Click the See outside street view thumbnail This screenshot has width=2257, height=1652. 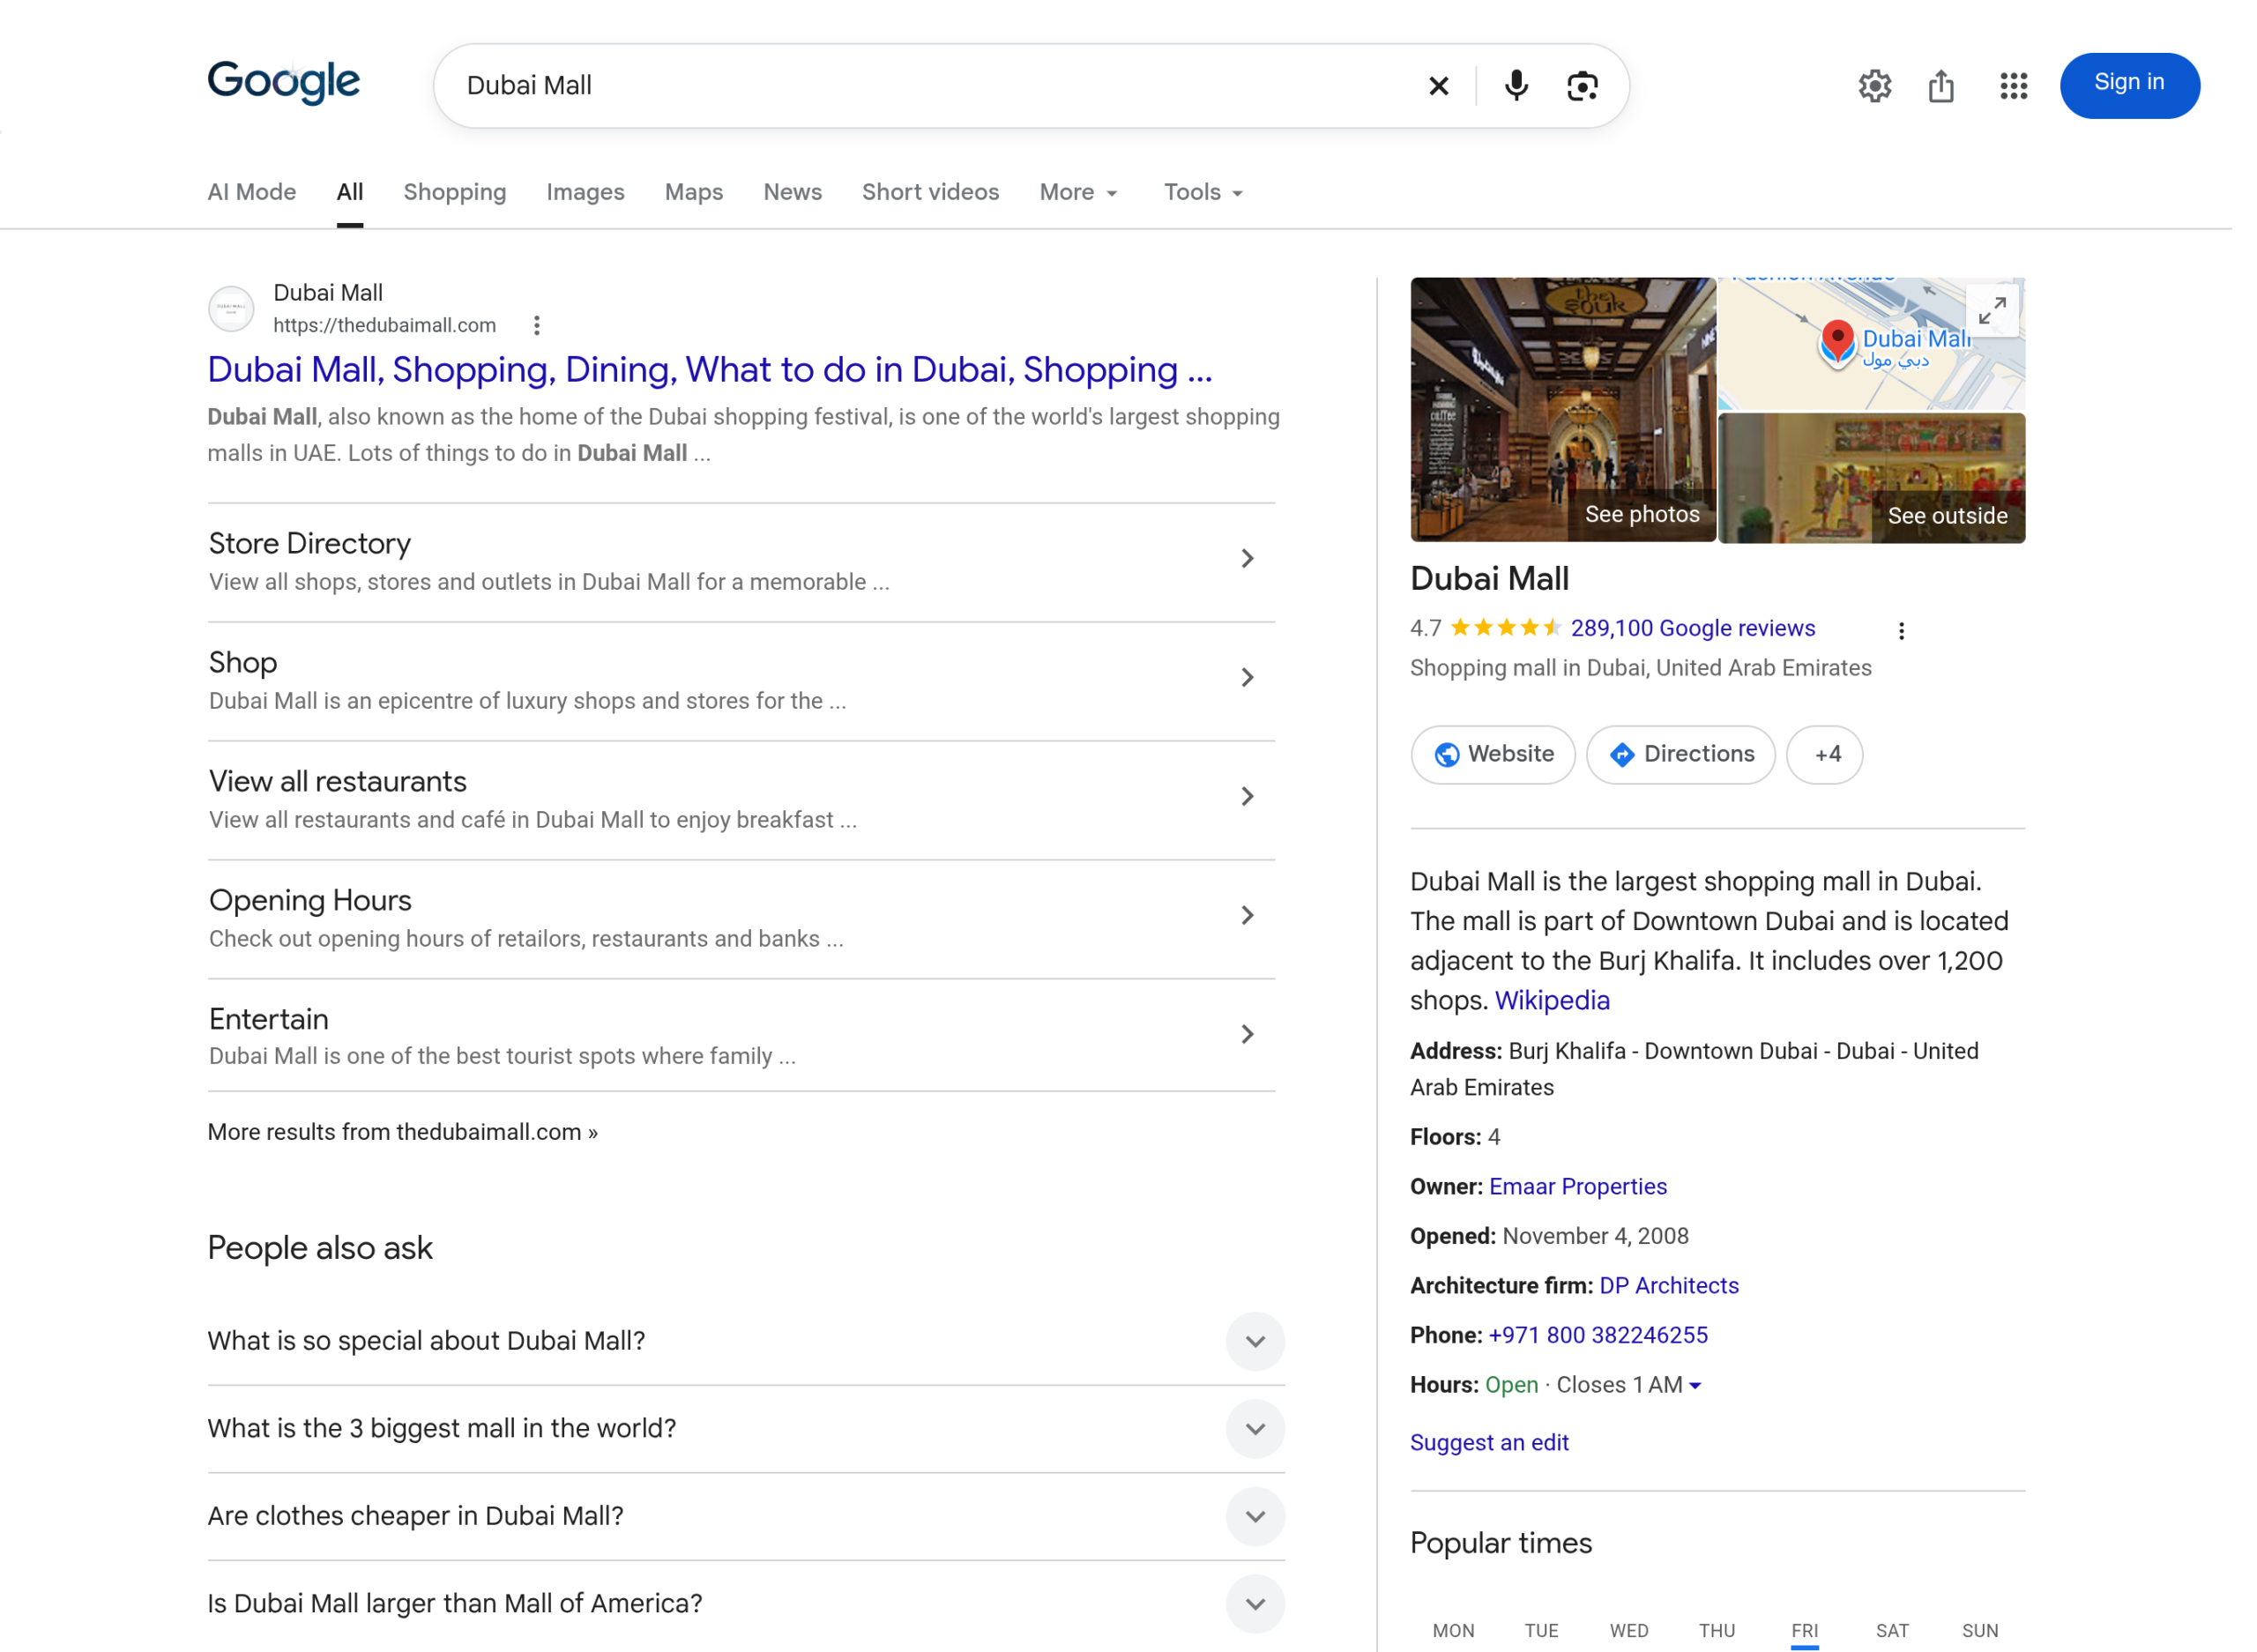(1871, 479)
